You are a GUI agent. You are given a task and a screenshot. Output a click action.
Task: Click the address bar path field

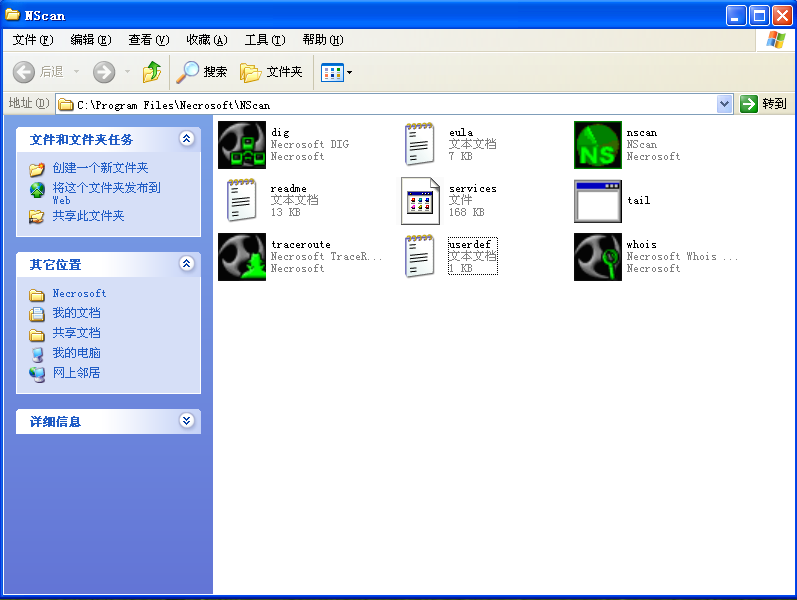click(386, 105)
